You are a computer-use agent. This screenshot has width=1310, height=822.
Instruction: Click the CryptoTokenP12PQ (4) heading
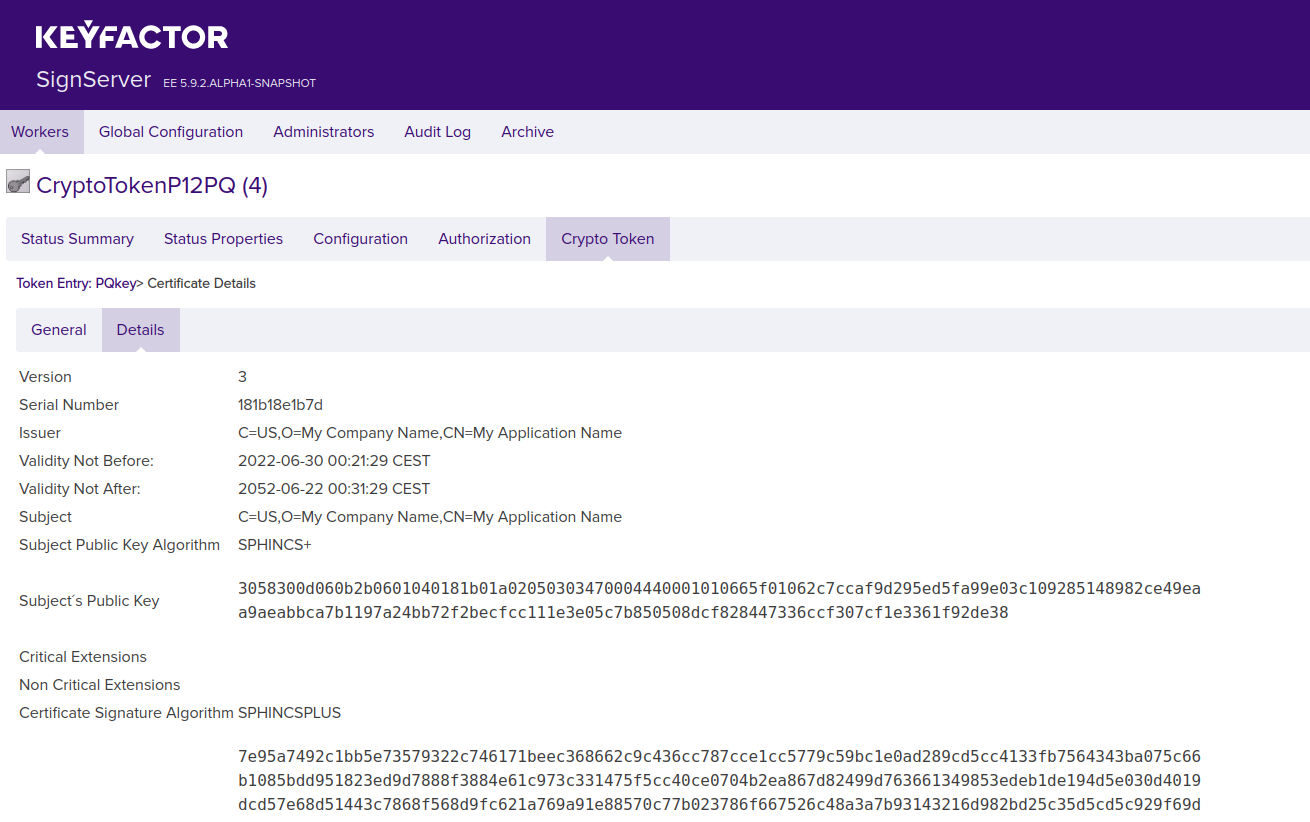point(152,186)
